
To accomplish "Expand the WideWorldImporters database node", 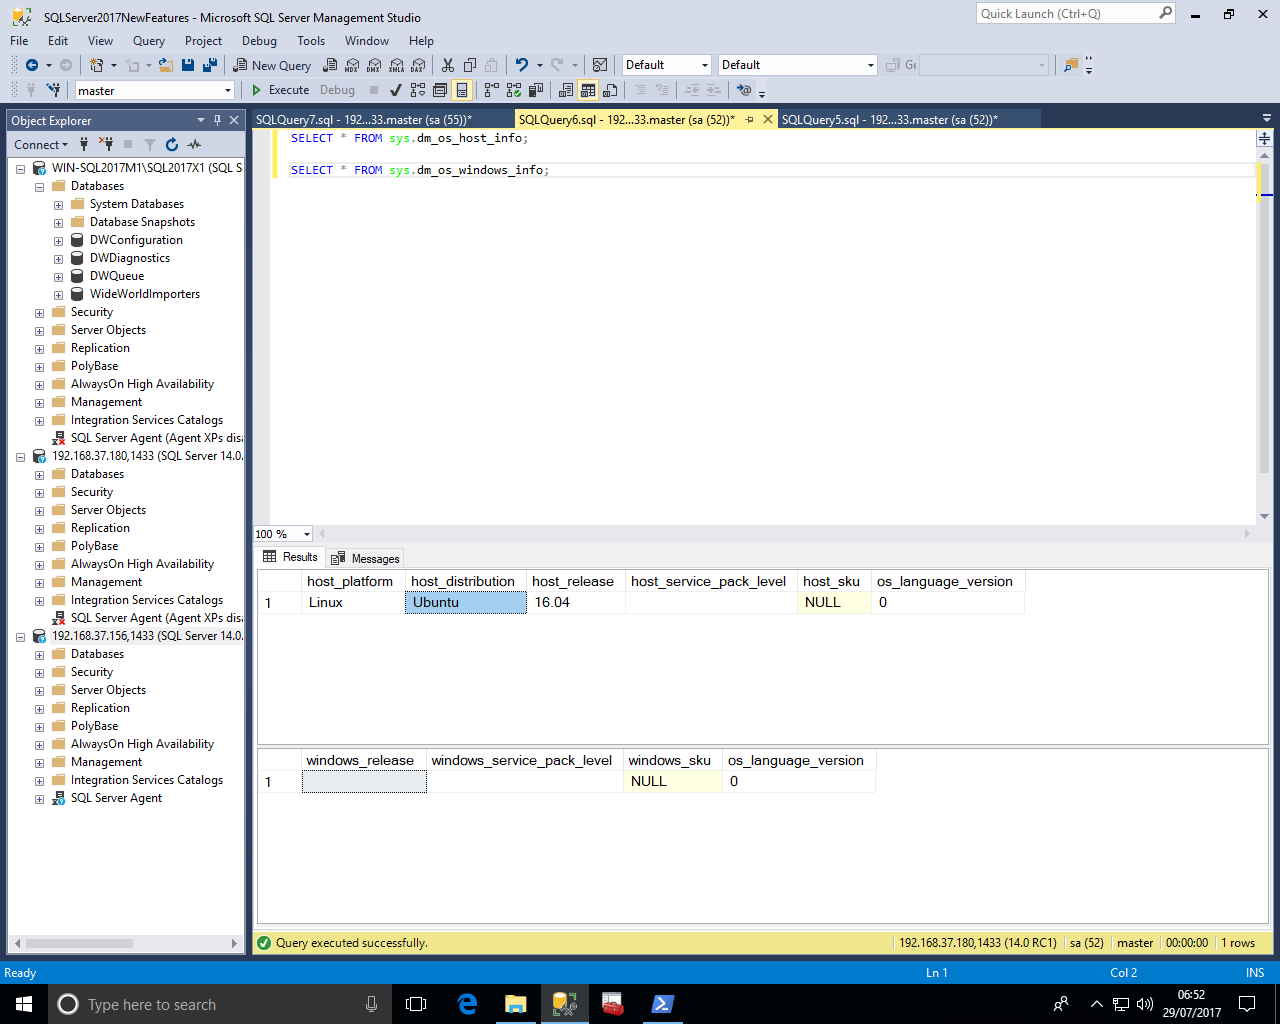I will click(x=58, y=295).
